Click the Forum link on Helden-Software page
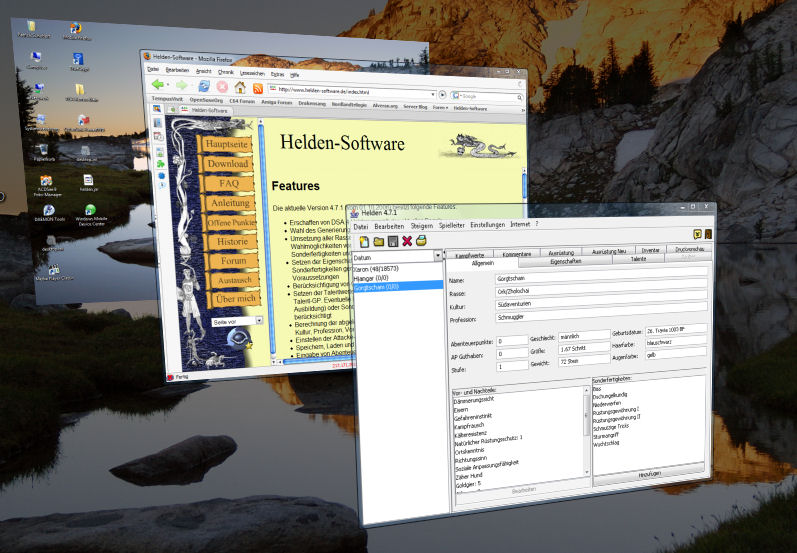This screenshot has width=797, height=553. coord(233,261)
